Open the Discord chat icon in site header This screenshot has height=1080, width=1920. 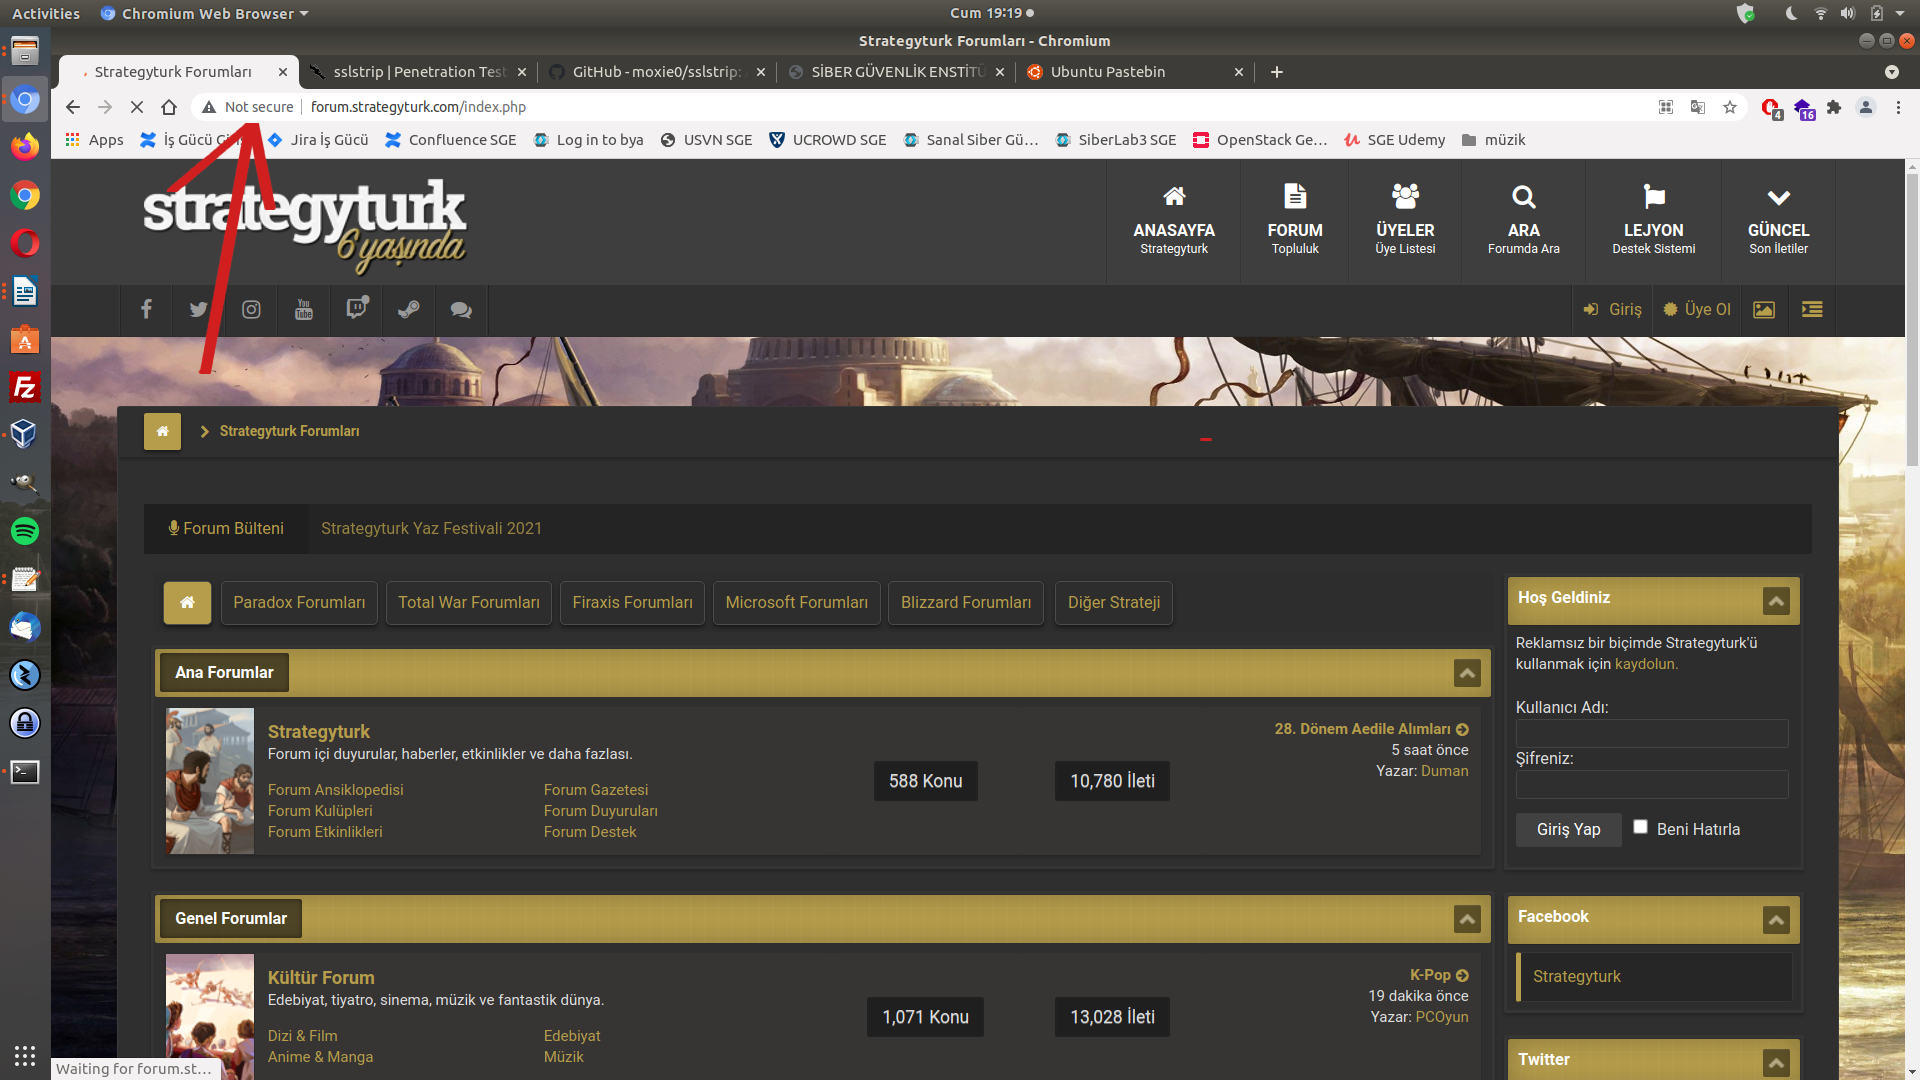(461, 310)
